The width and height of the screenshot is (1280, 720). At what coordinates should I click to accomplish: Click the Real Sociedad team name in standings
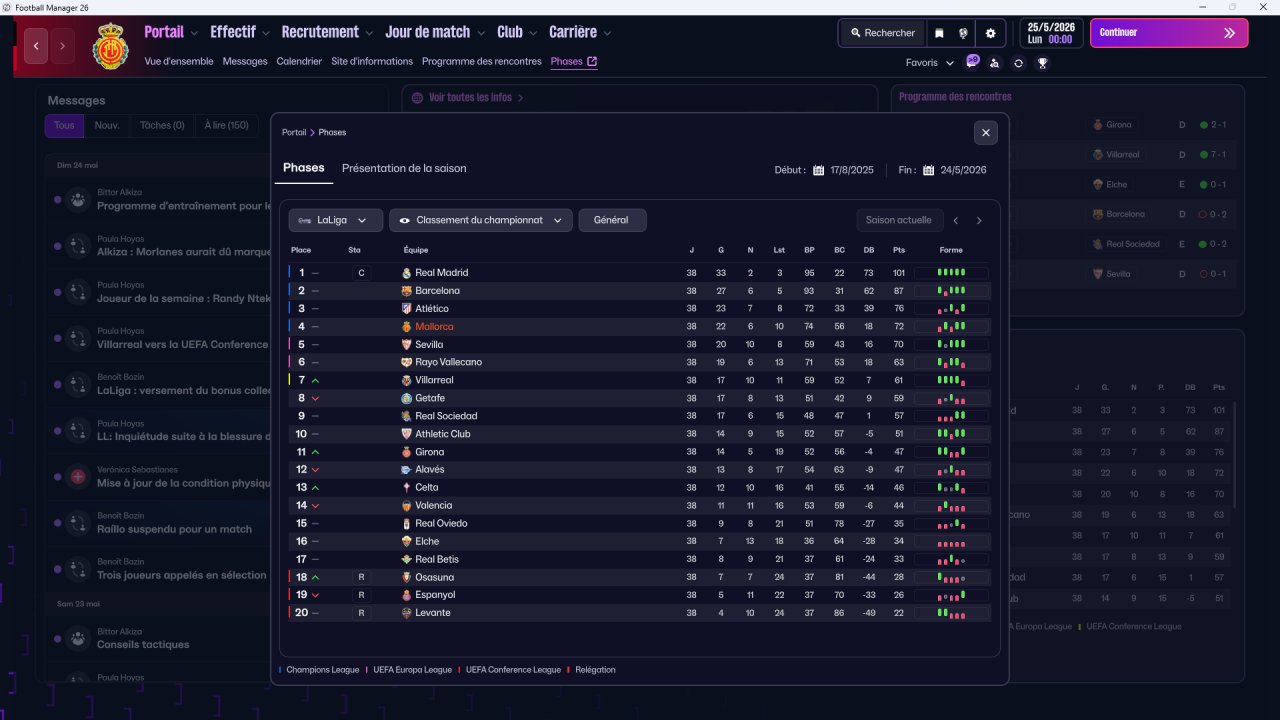click(x=446, y=416)
